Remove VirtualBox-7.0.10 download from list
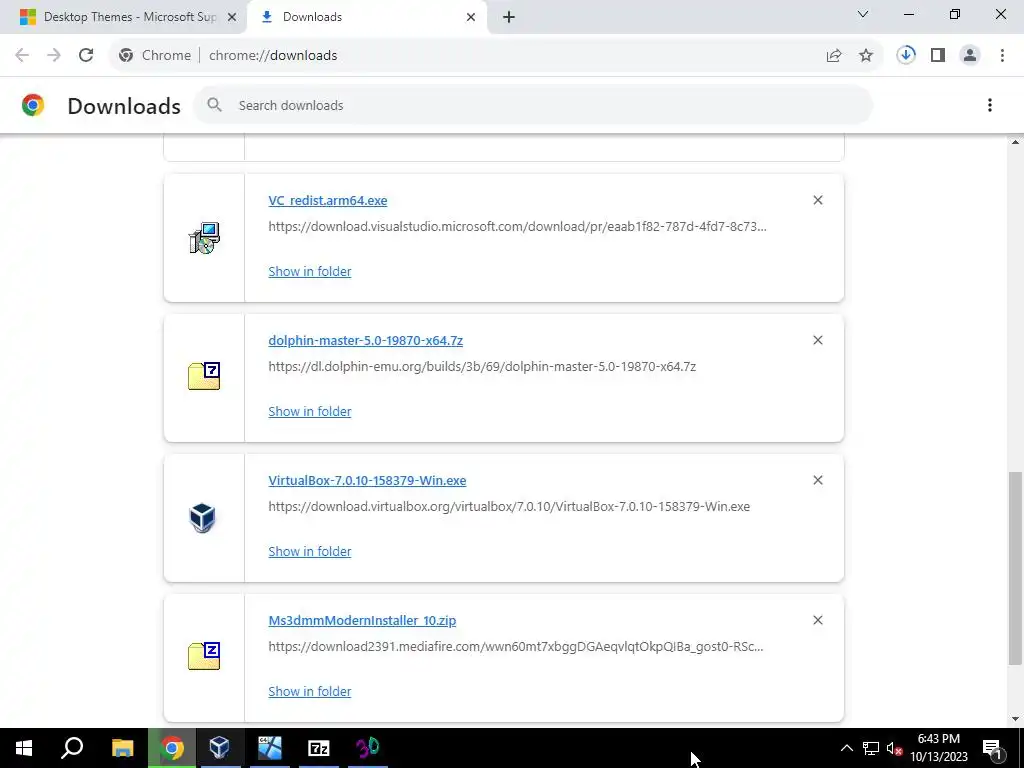This screenshot has height=768, width=1024. [818, 480]
